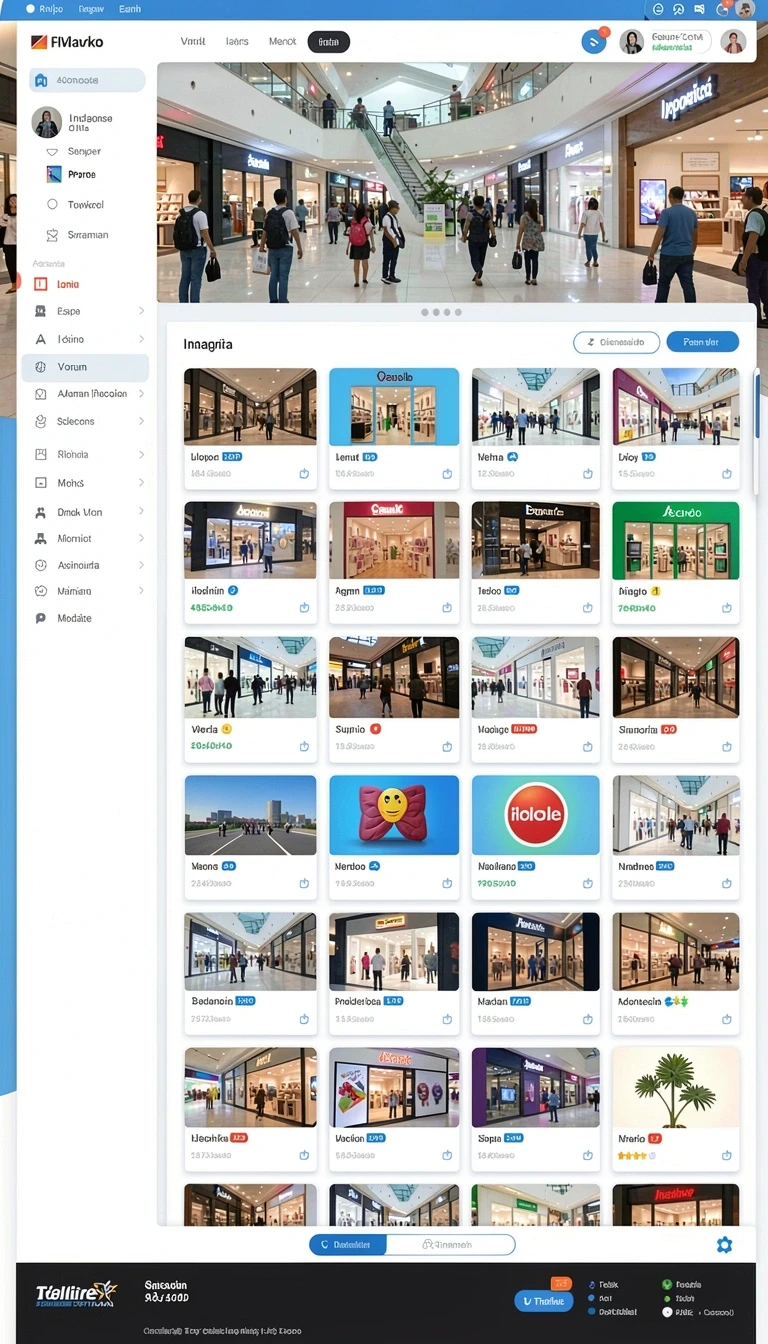Toggle the right segment of the bottom switcher

[x=450, y=1245]
